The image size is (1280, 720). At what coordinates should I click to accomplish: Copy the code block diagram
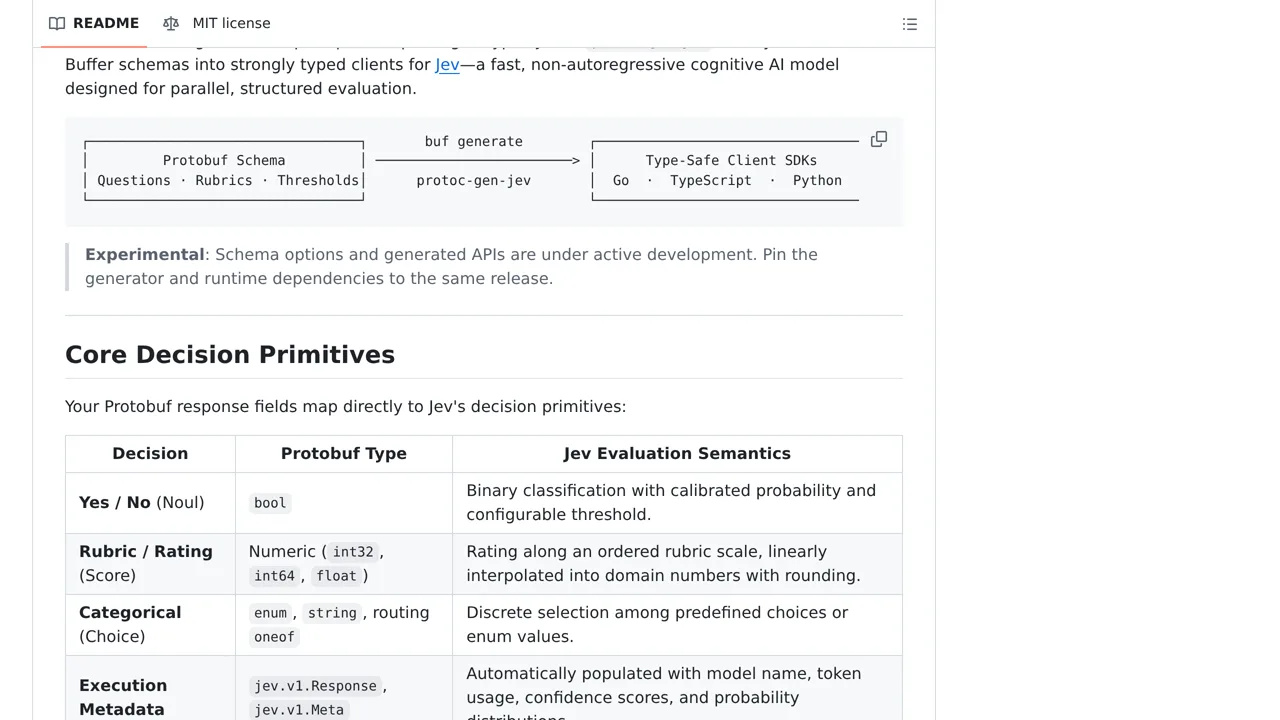(879, 139)
